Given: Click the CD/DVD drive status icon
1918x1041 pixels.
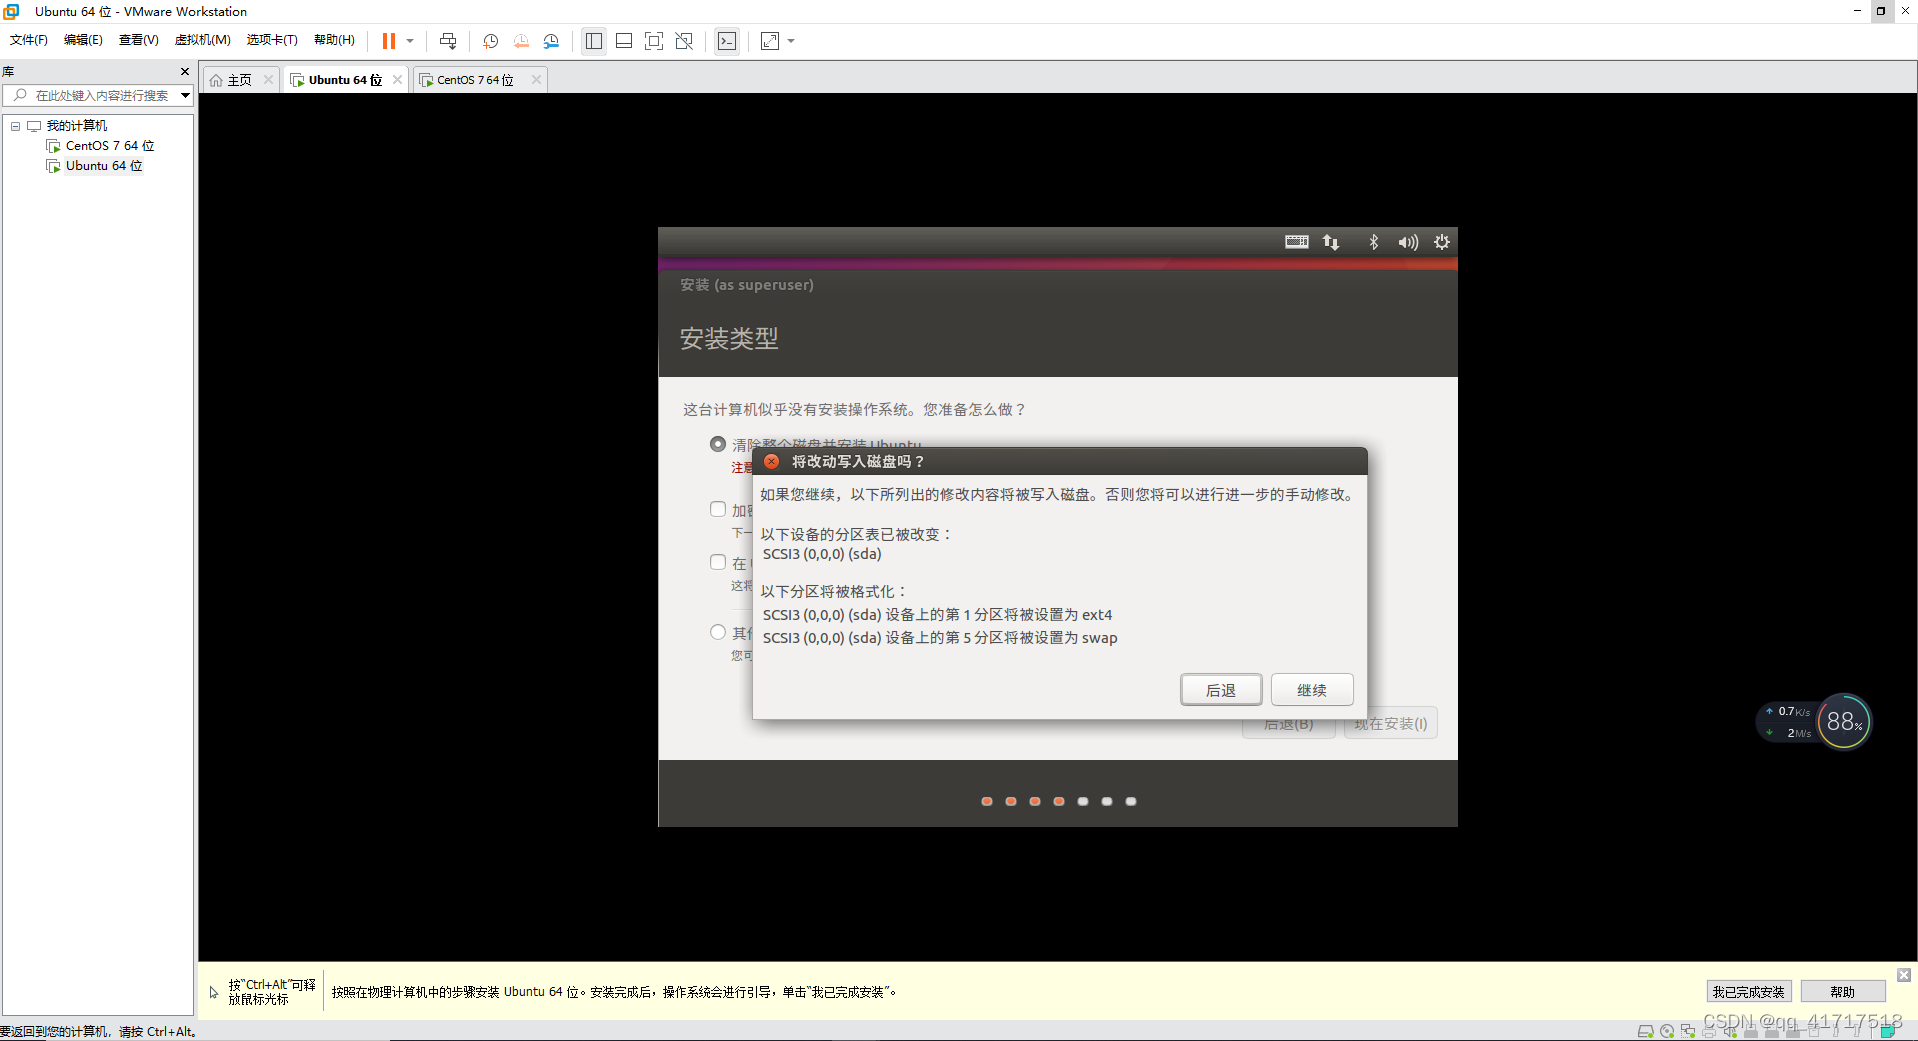Looking at the screenshot, I should click(1667, 1031).
